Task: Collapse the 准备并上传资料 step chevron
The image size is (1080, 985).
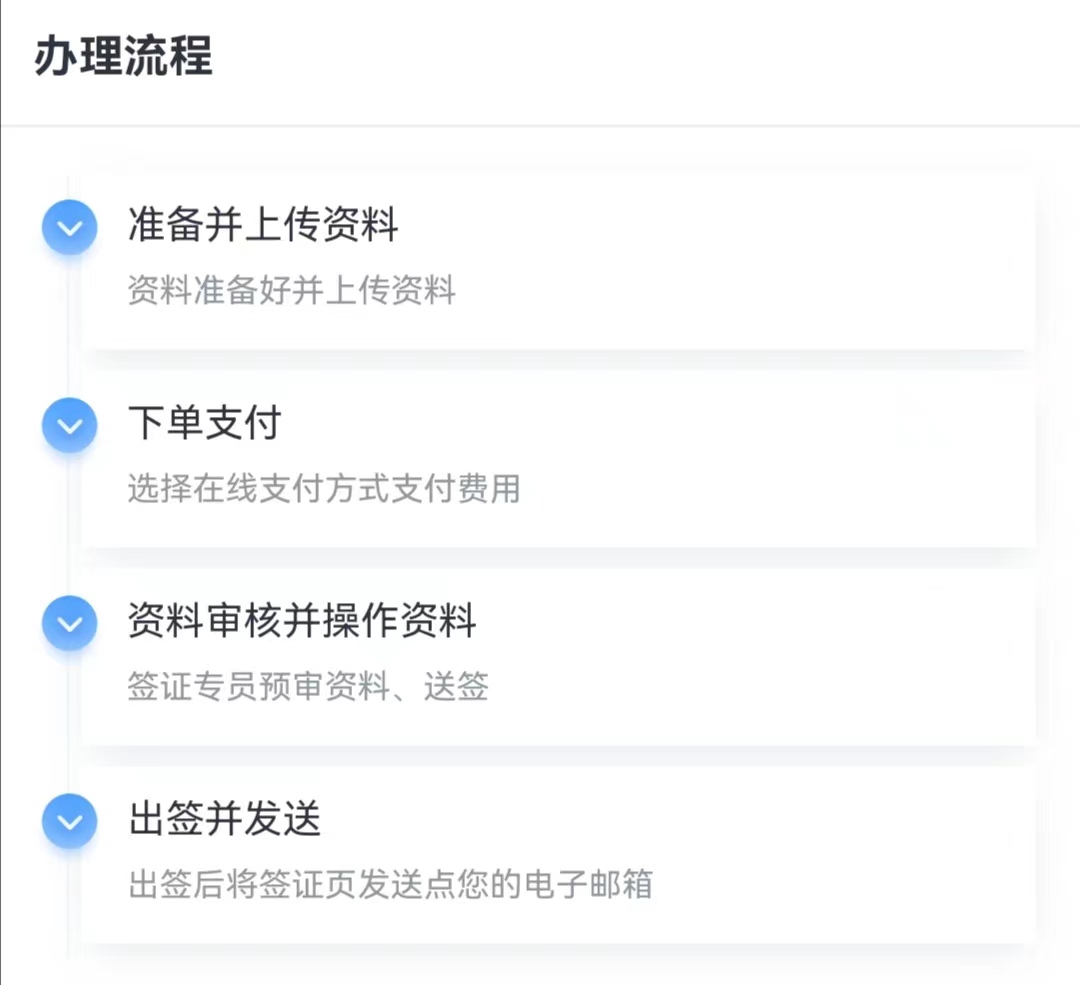Action: pos(70,227)
